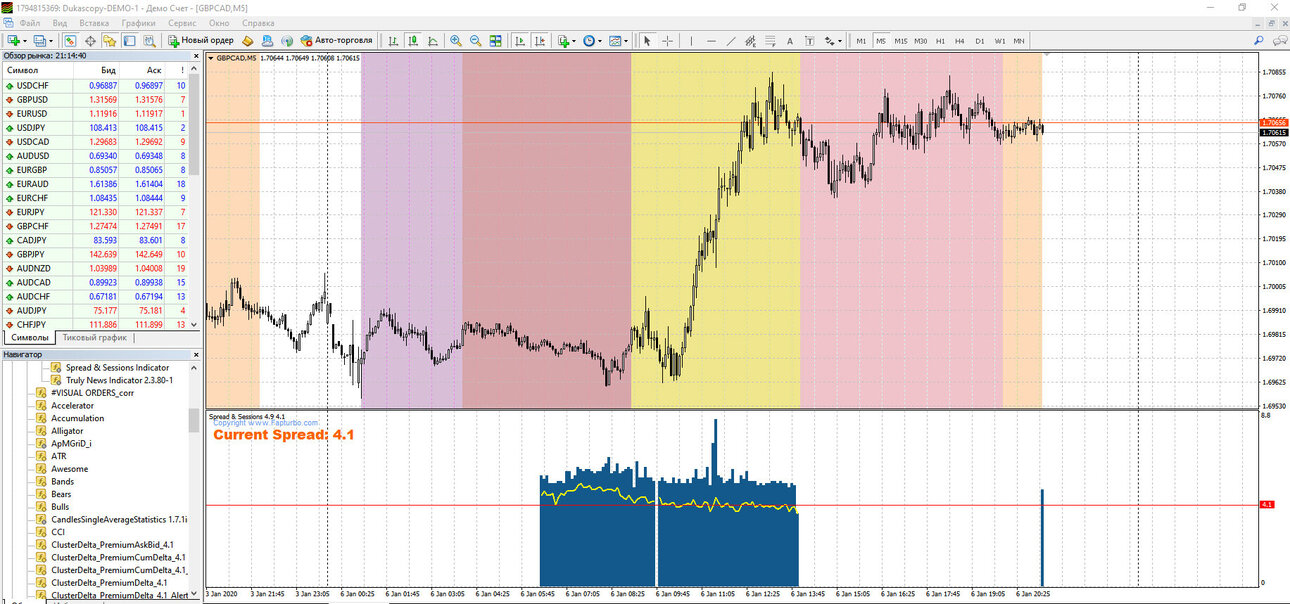The height and width of the screenshot is (604, 1290).
Task: Open the Вид menu
Action: point(60,22)
